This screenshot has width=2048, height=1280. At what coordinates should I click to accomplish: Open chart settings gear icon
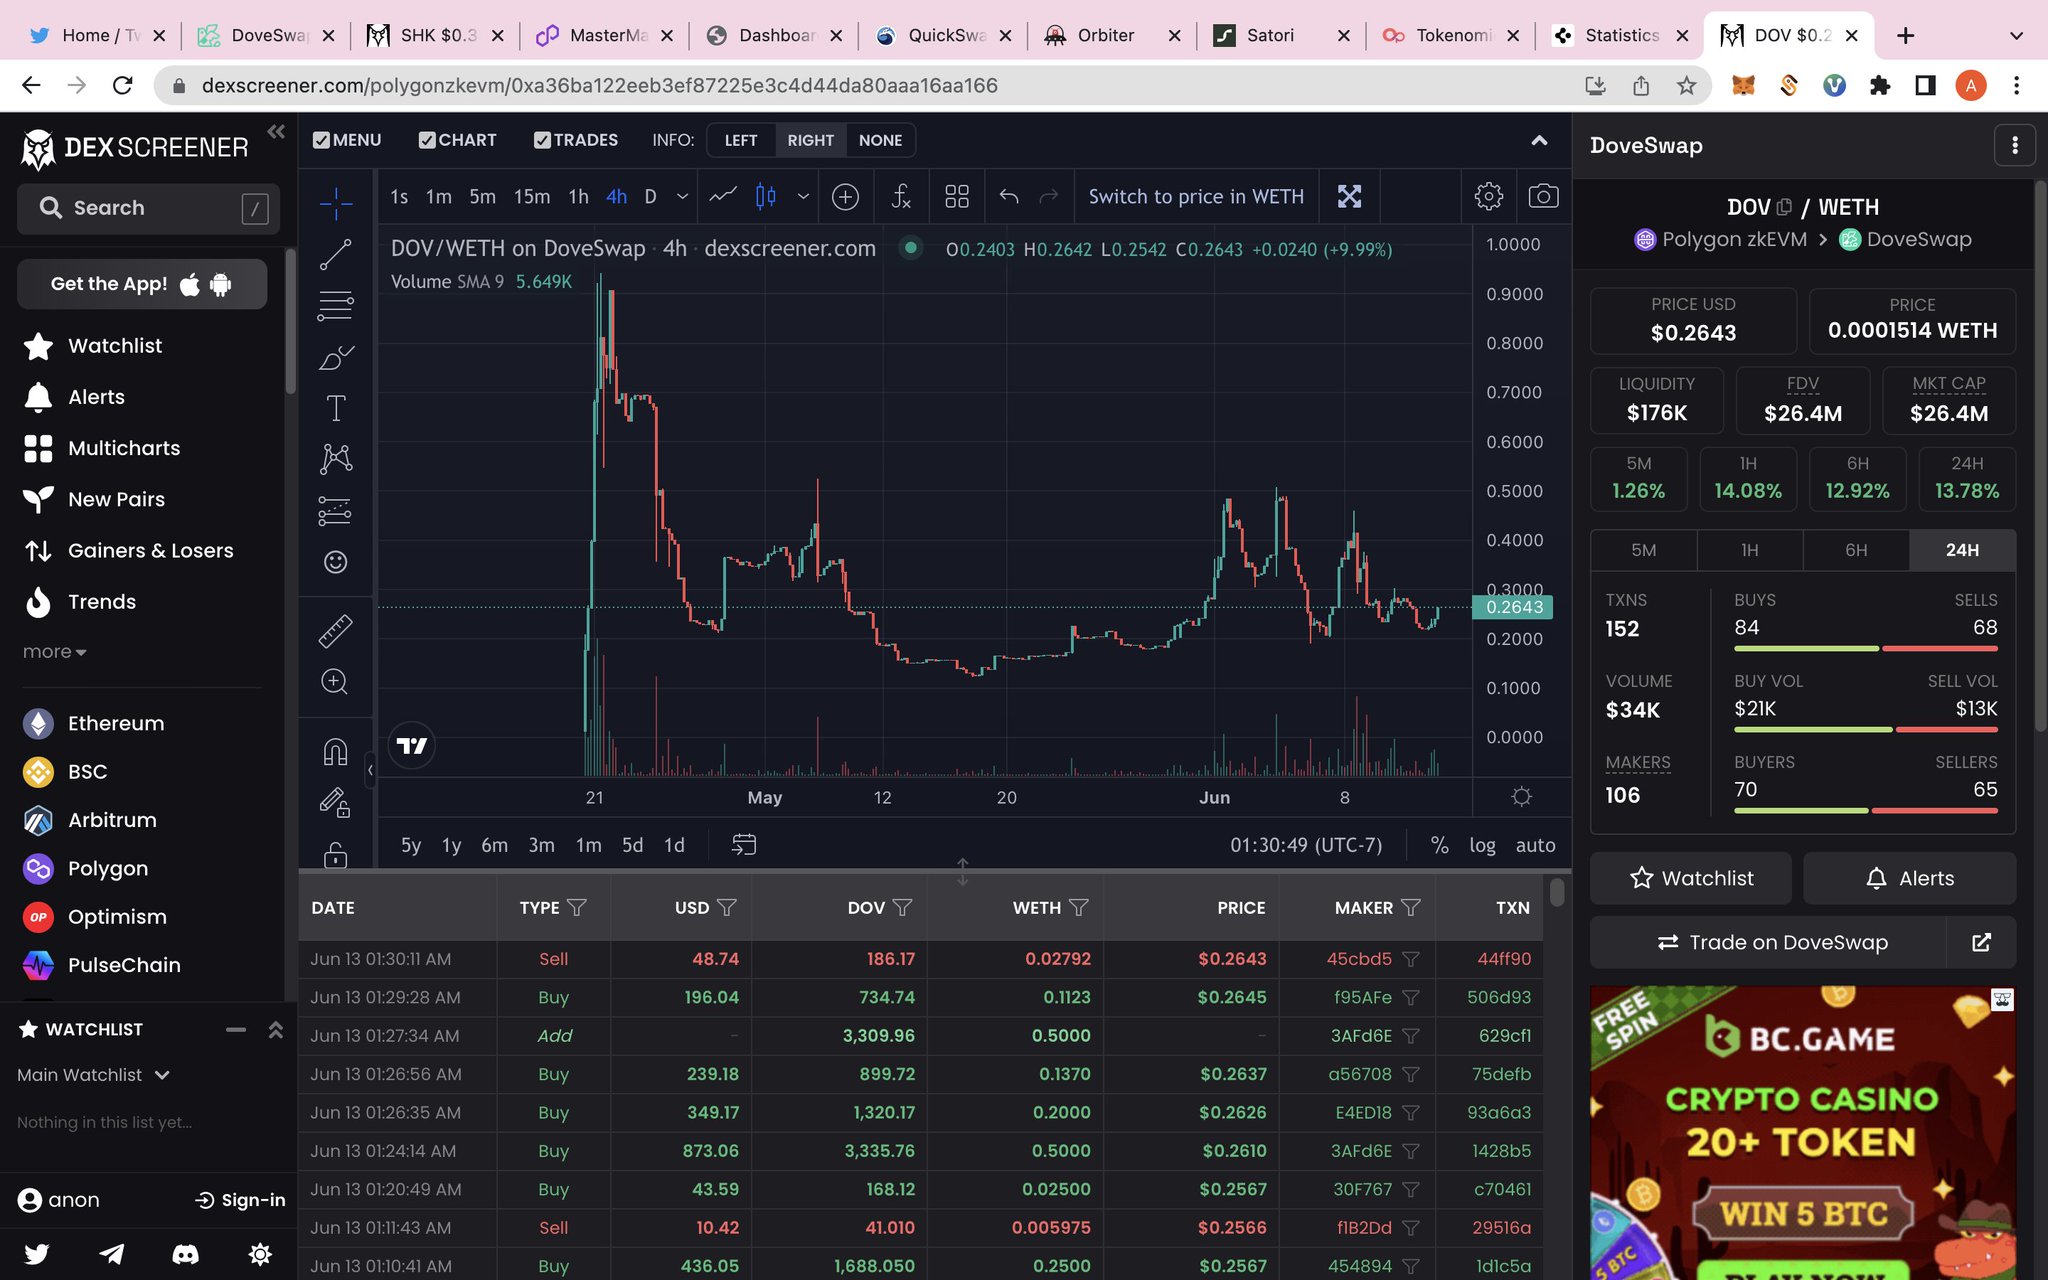click(1488, 196)
